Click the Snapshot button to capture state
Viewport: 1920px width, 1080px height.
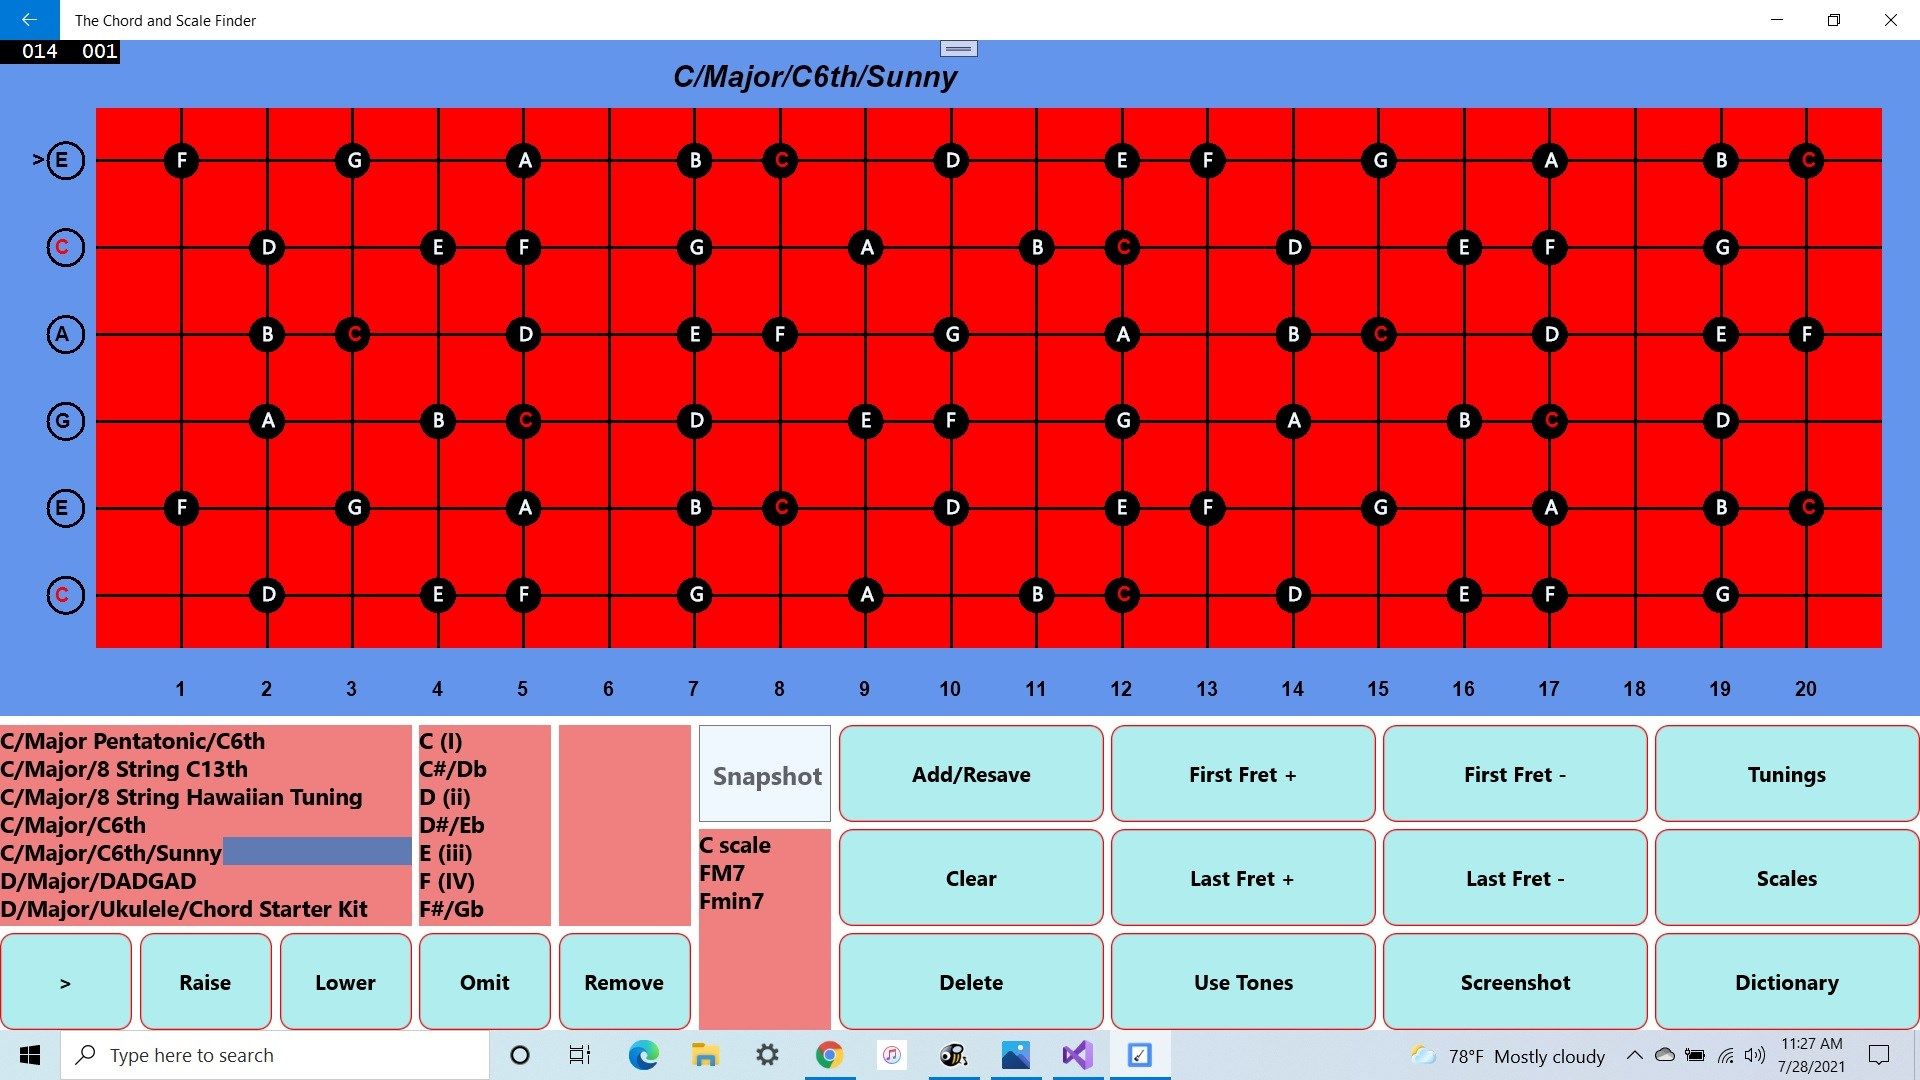coord(765,773)
